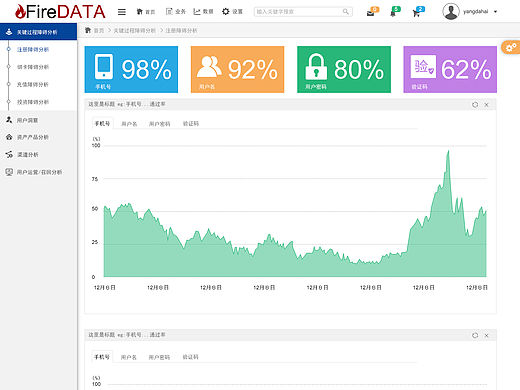Toggle the hamburger menu icon

point(122,12)
